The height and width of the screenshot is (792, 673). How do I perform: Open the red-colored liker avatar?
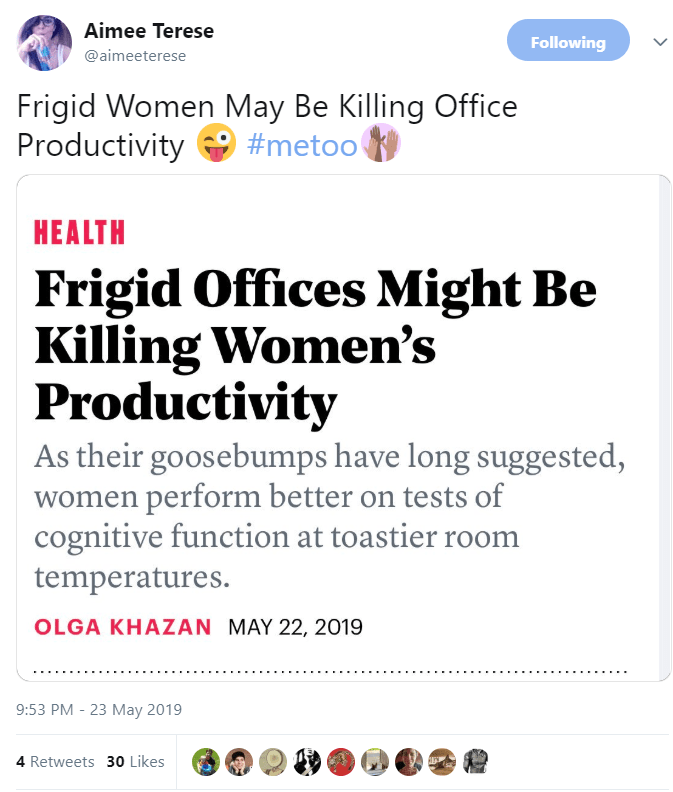pos(341,761)
